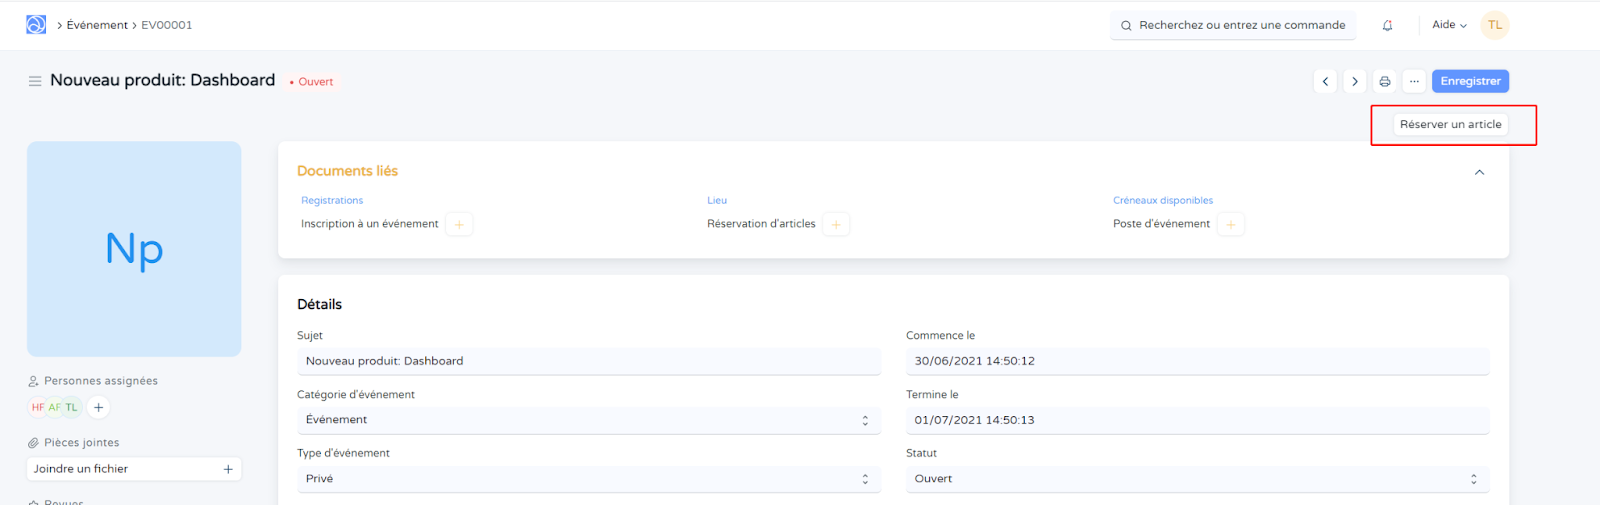
Task: Open Catégorie d'événement dropdown
Action: pos(588,420)
